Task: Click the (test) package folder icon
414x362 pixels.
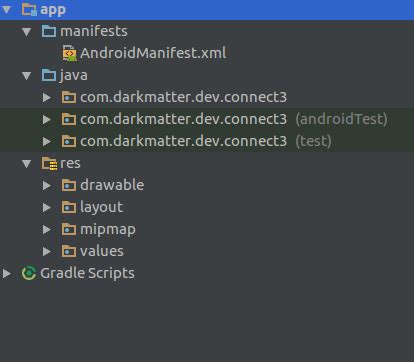Action: tap(69, 141)
